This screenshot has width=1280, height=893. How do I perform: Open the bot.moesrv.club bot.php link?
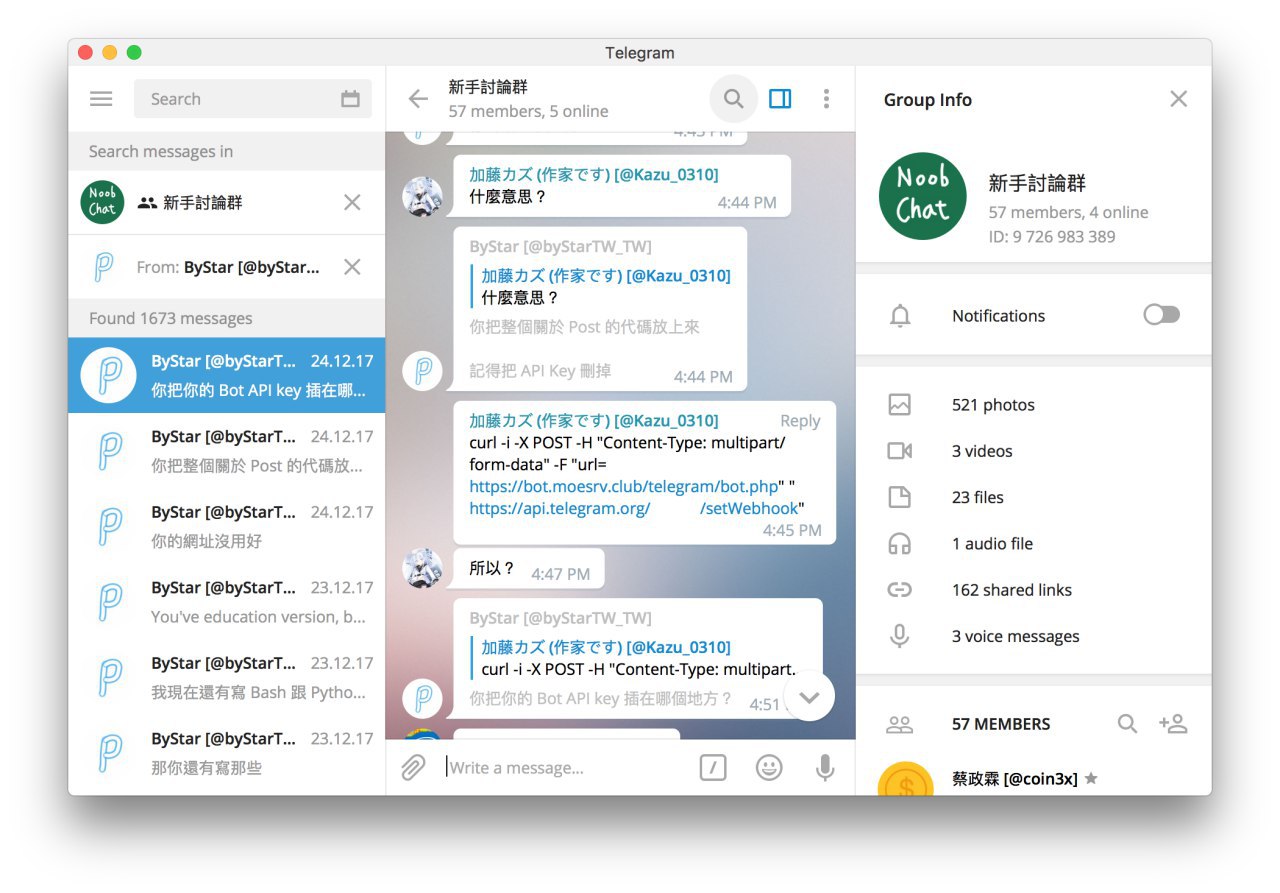624,487
